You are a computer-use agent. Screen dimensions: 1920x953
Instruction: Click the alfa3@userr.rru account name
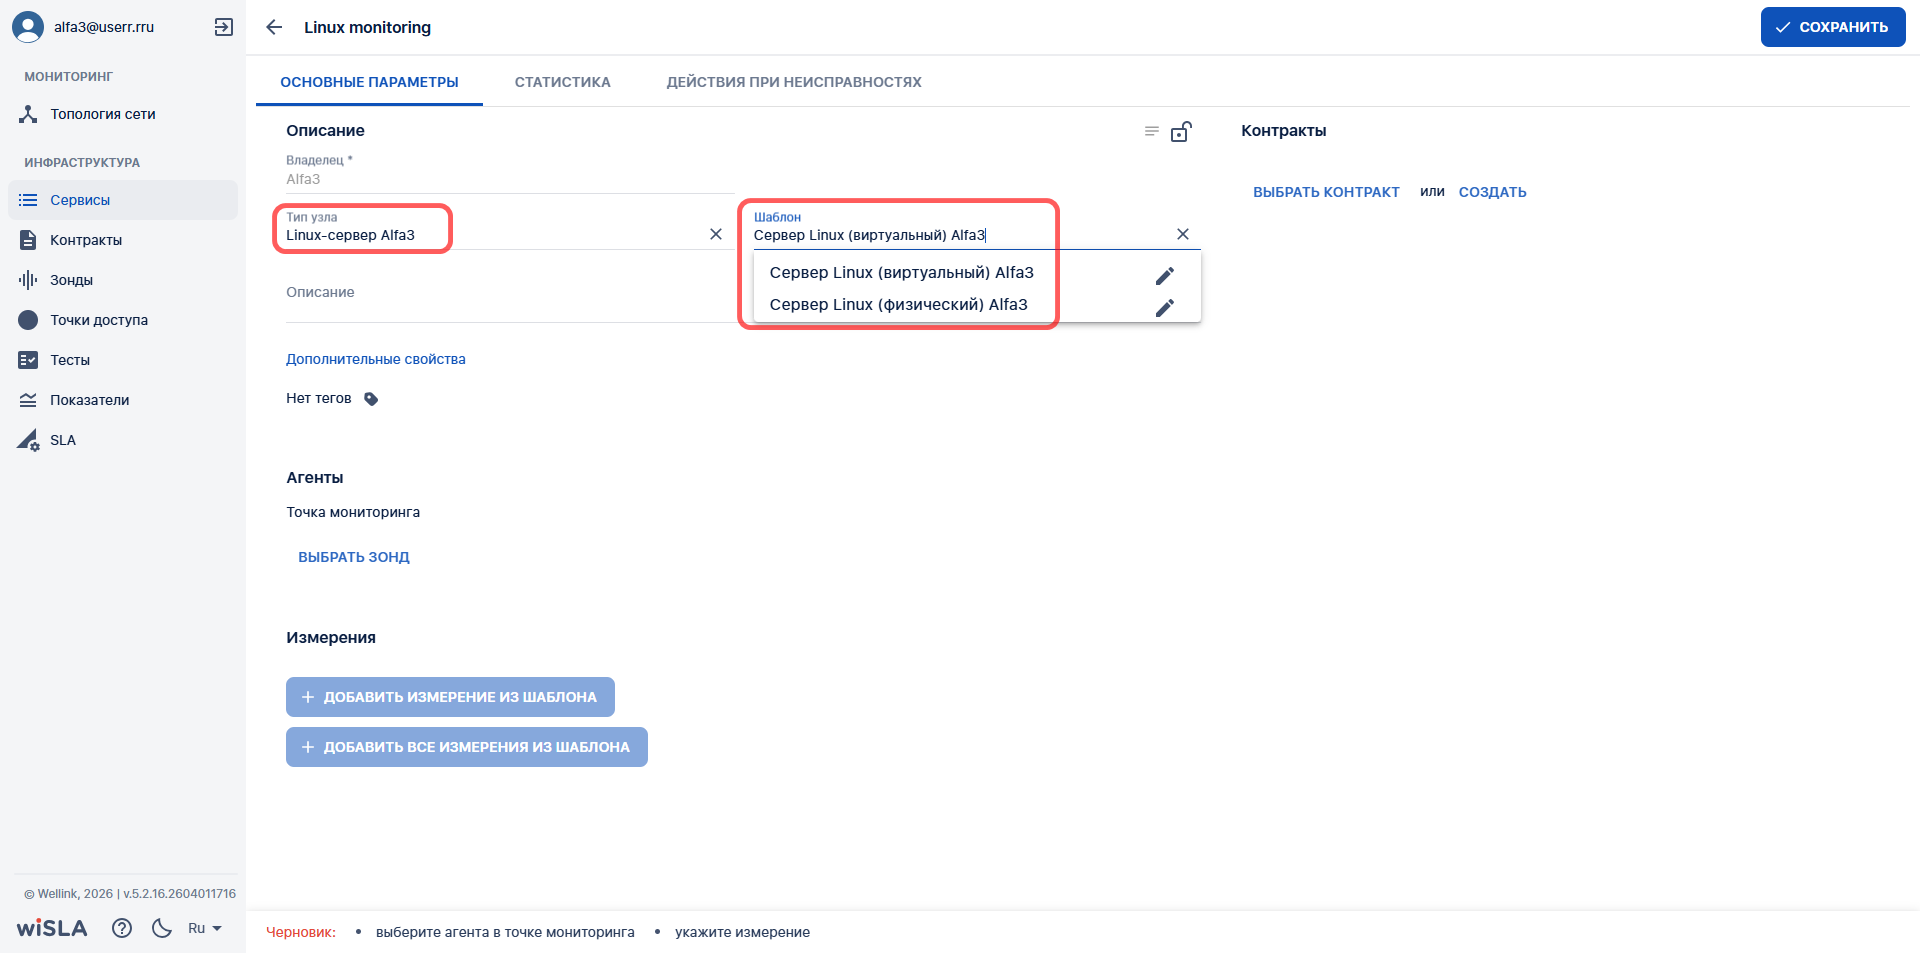point(104,27)
